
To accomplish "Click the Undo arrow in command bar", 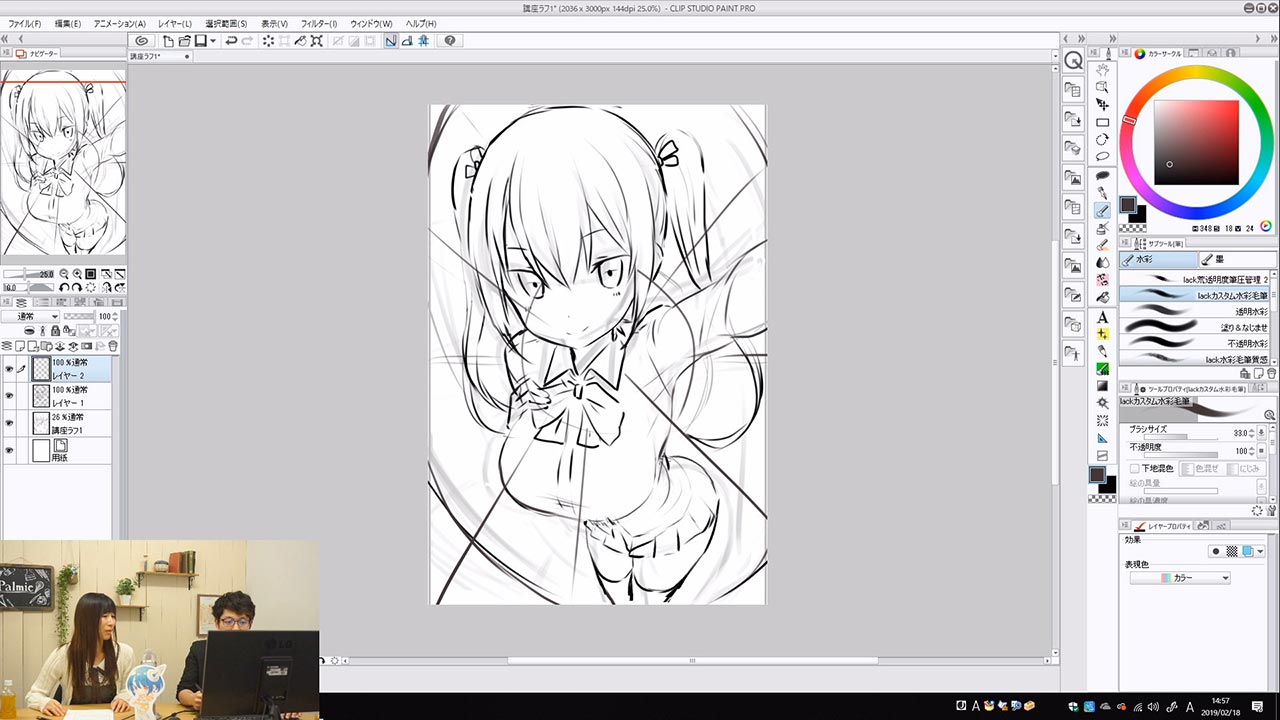I will (231, 41).
